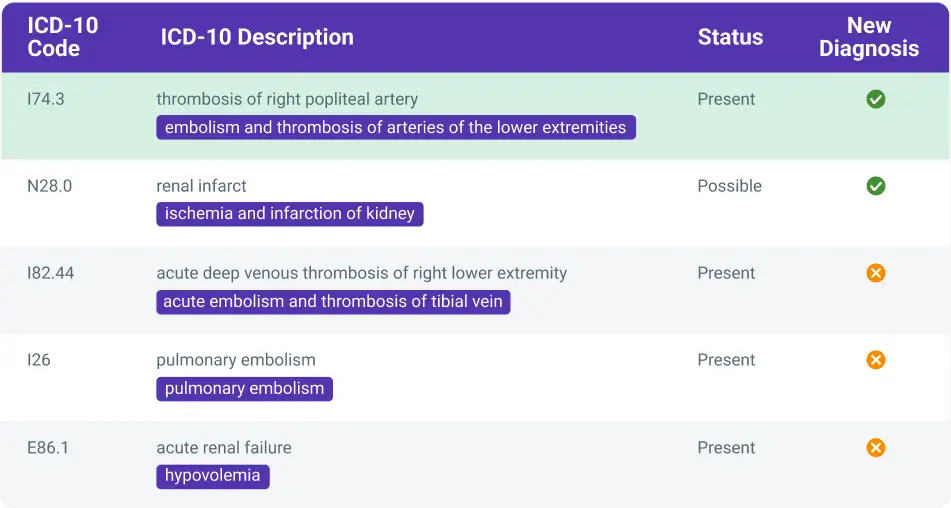Click the 'Possible' status for renal infarct
The width and height of the screenshot is (951, 508).
729,186
